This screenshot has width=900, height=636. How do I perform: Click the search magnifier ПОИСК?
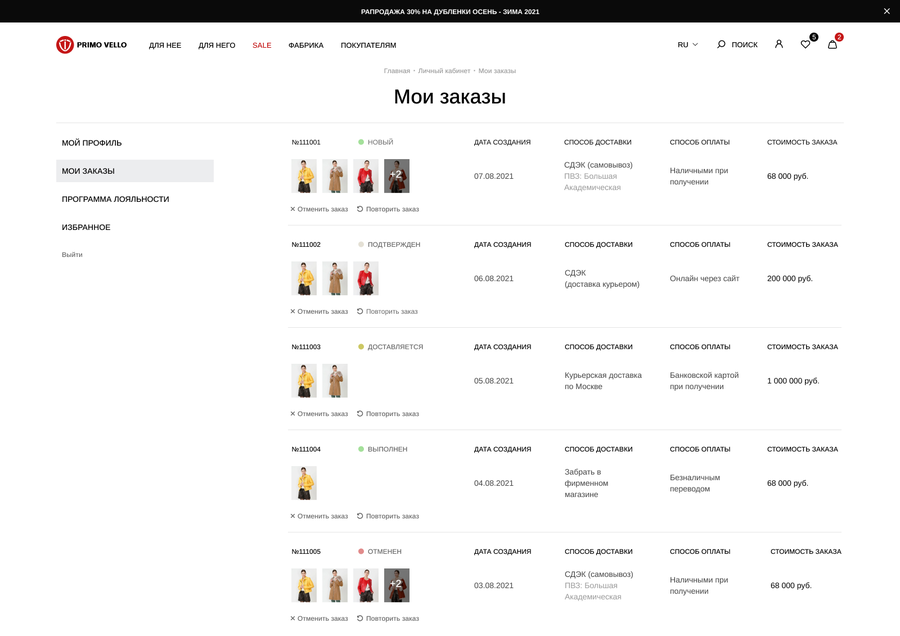tap(737, 44)
